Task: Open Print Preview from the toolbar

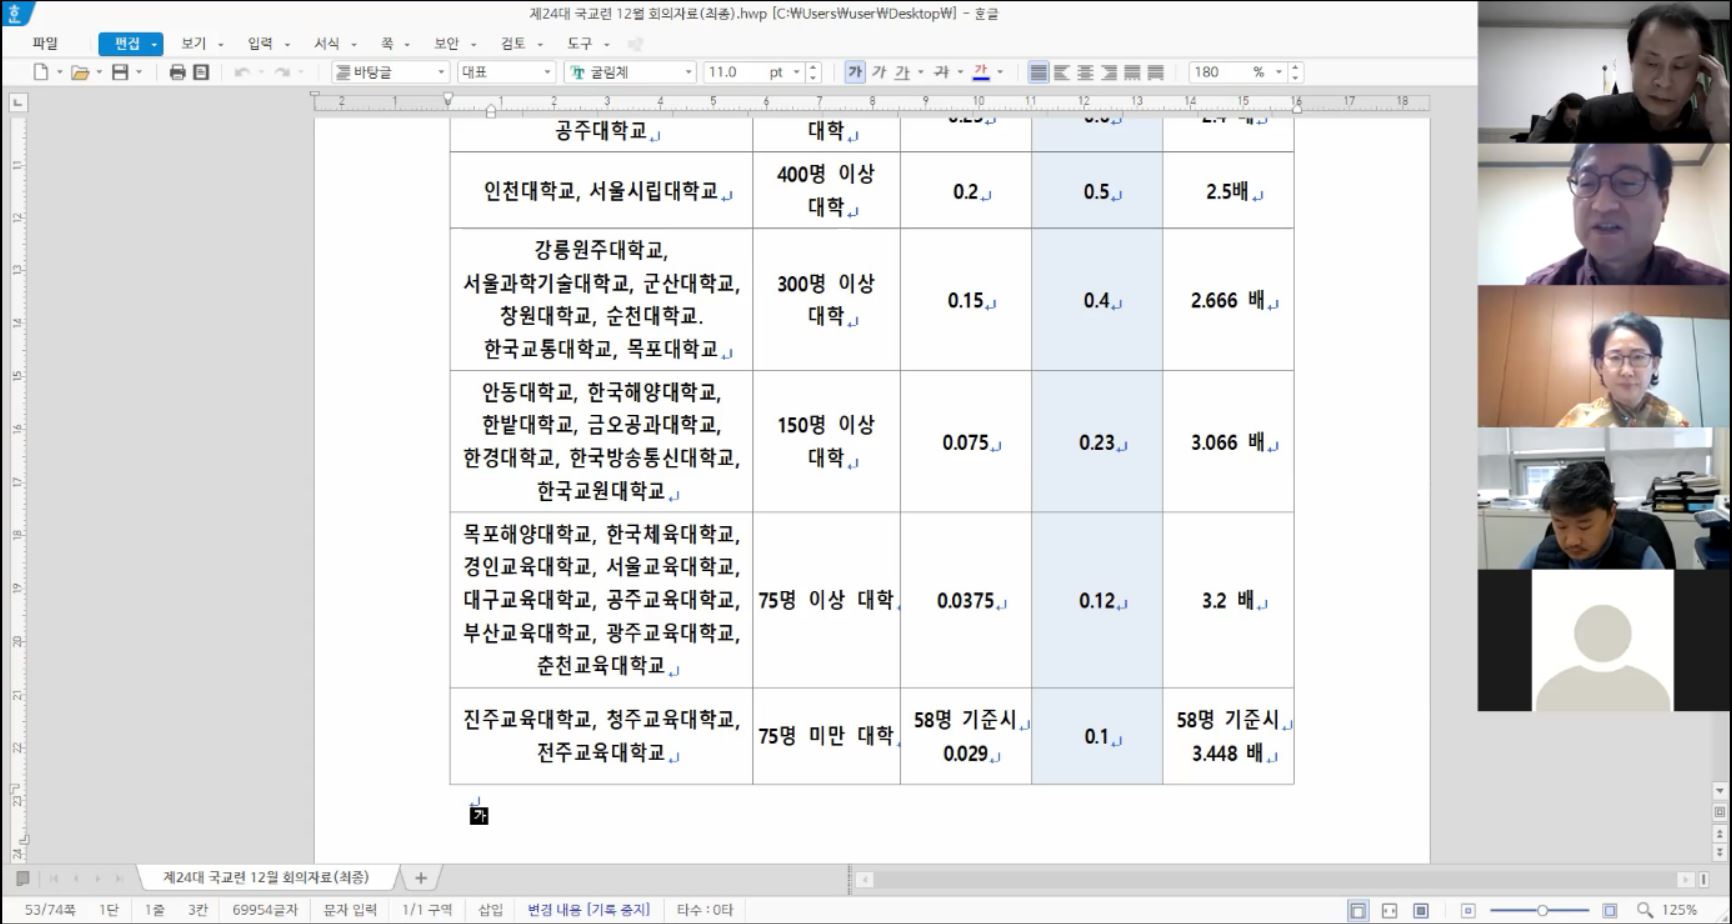Action: pos(201,72)
